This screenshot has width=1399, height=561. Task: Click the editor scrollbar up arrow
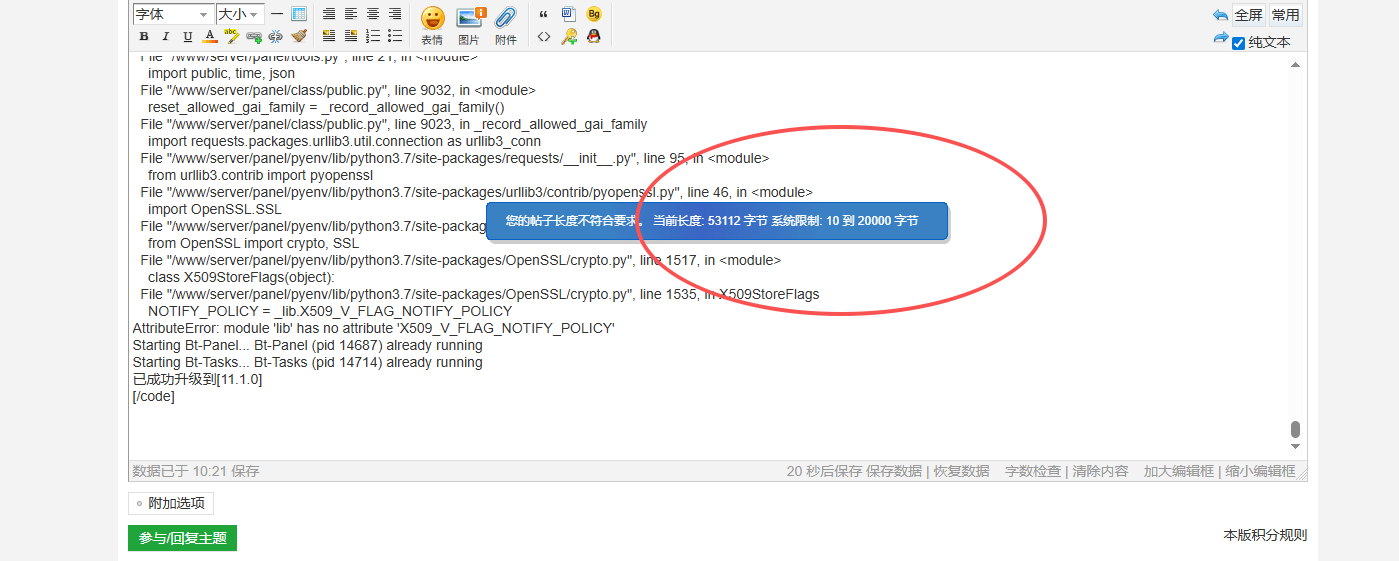point(1295,64)
